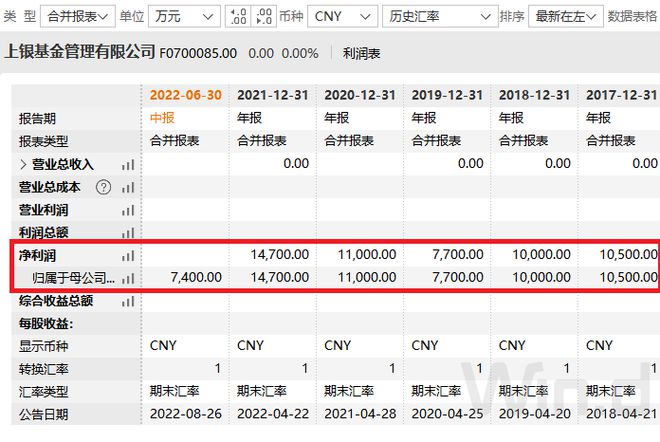Select 10,500.00 in 归属于母公司 row
Viewport: 660px width, 442px height.
click(629, 277)
